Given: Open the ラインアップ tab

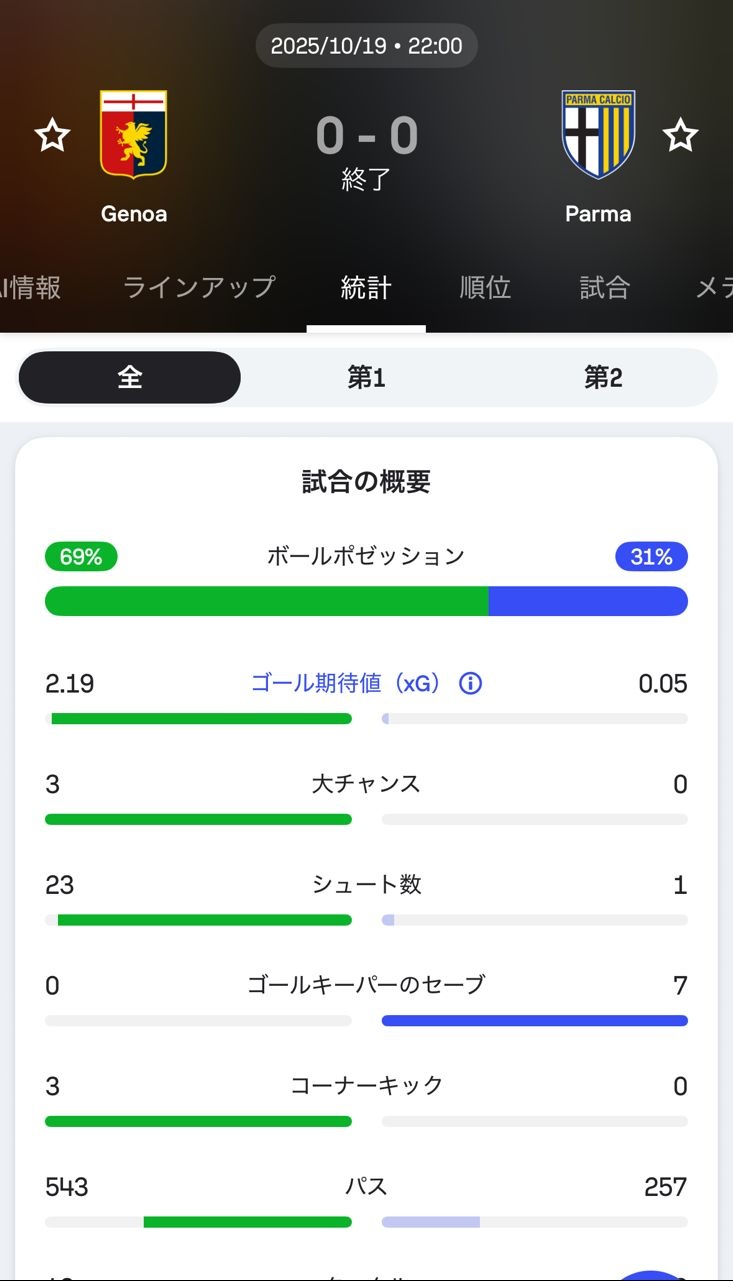Looking at the screenshot, I should point(199,288).
